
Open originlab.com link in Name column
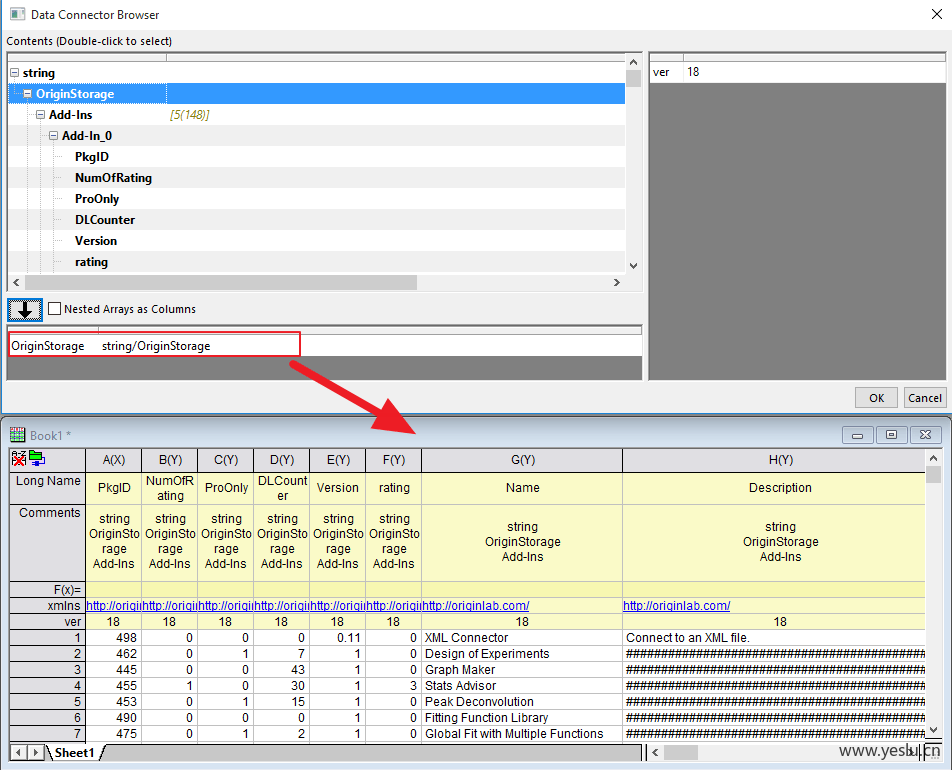click(x=476, y=605)
